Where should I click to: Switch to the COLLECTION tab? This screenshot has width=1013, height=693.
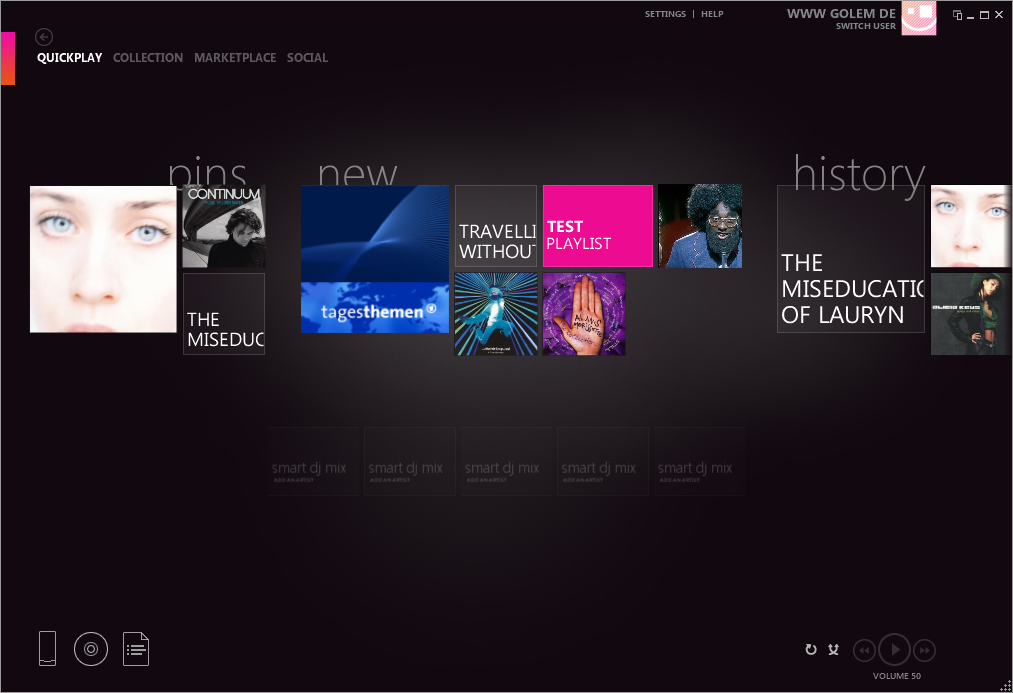coord(147,57)
